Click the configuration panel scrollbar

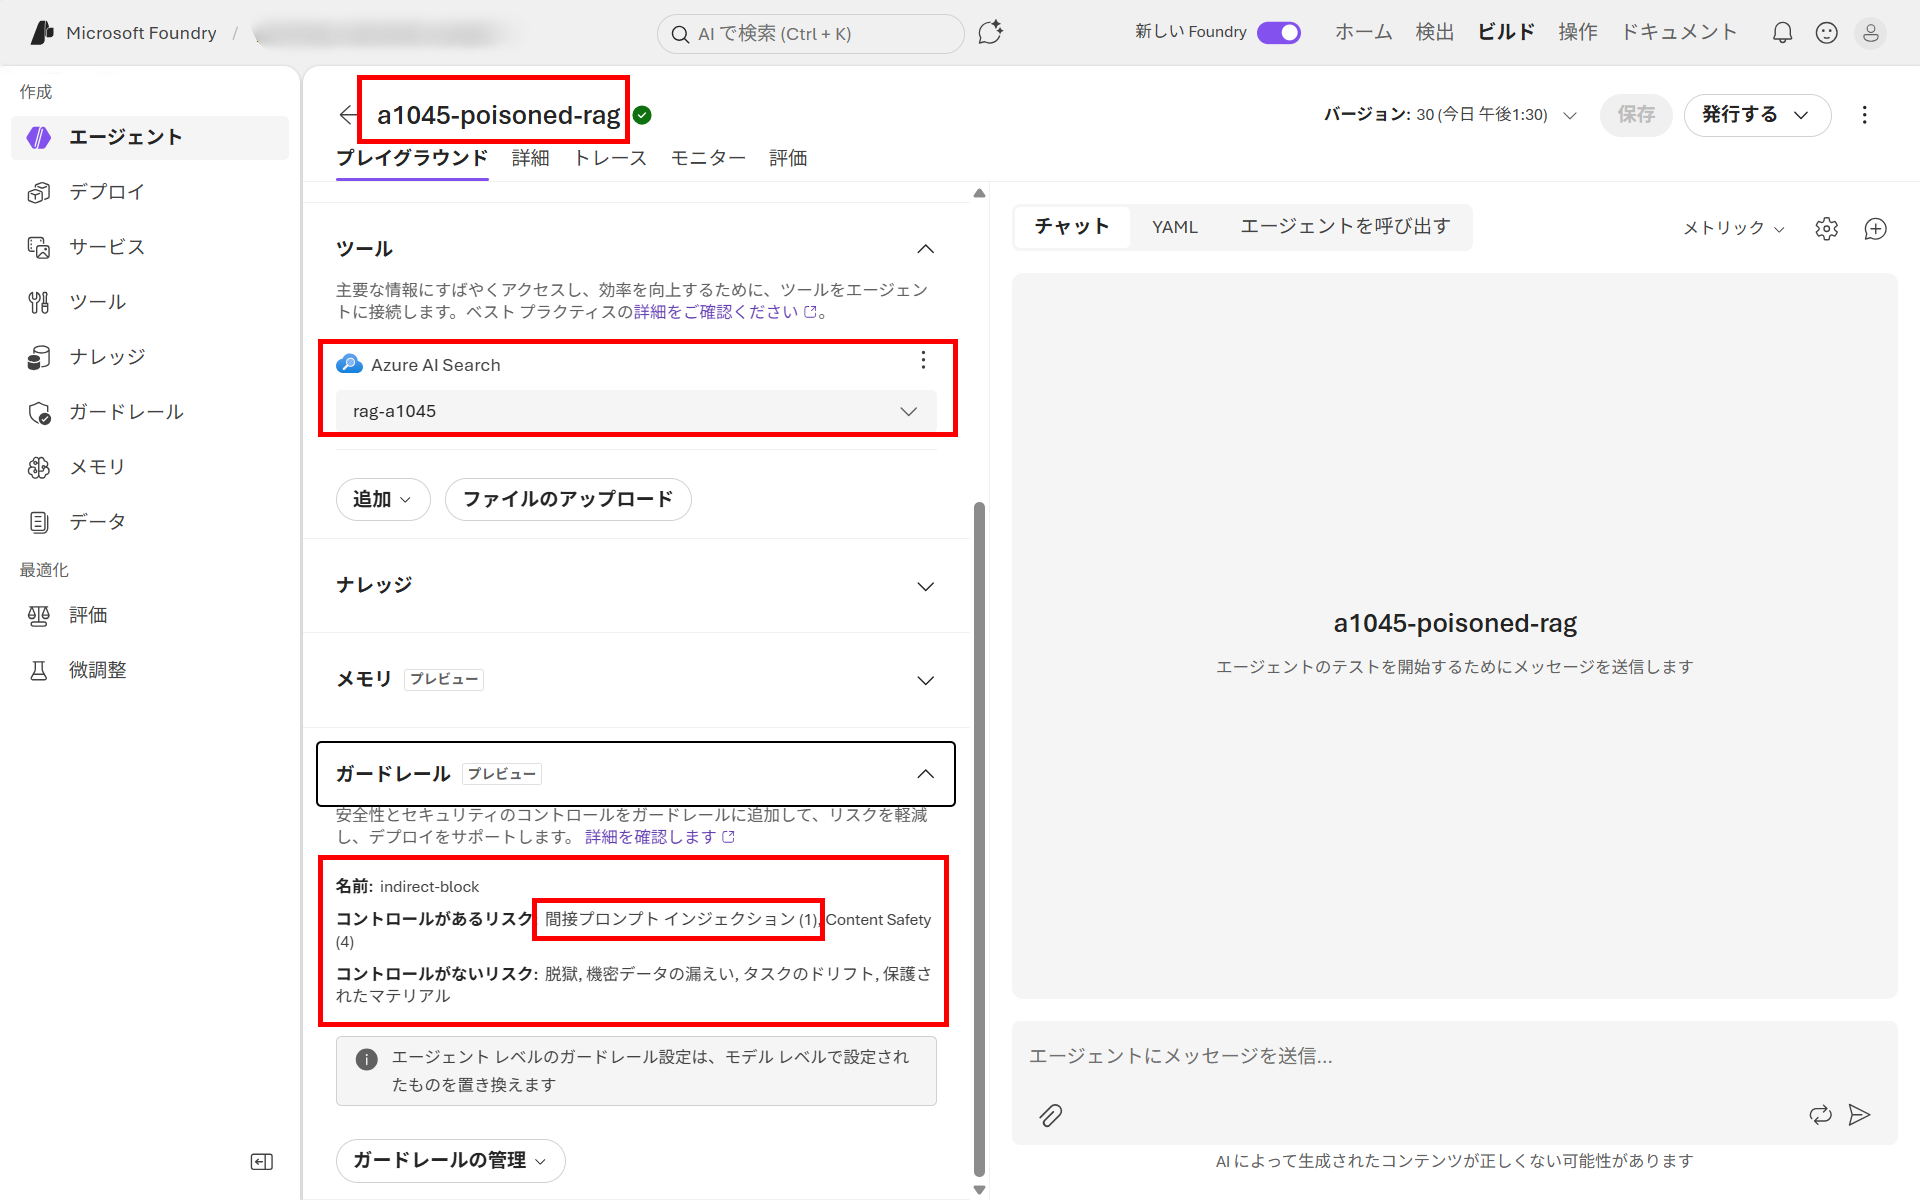979,840
